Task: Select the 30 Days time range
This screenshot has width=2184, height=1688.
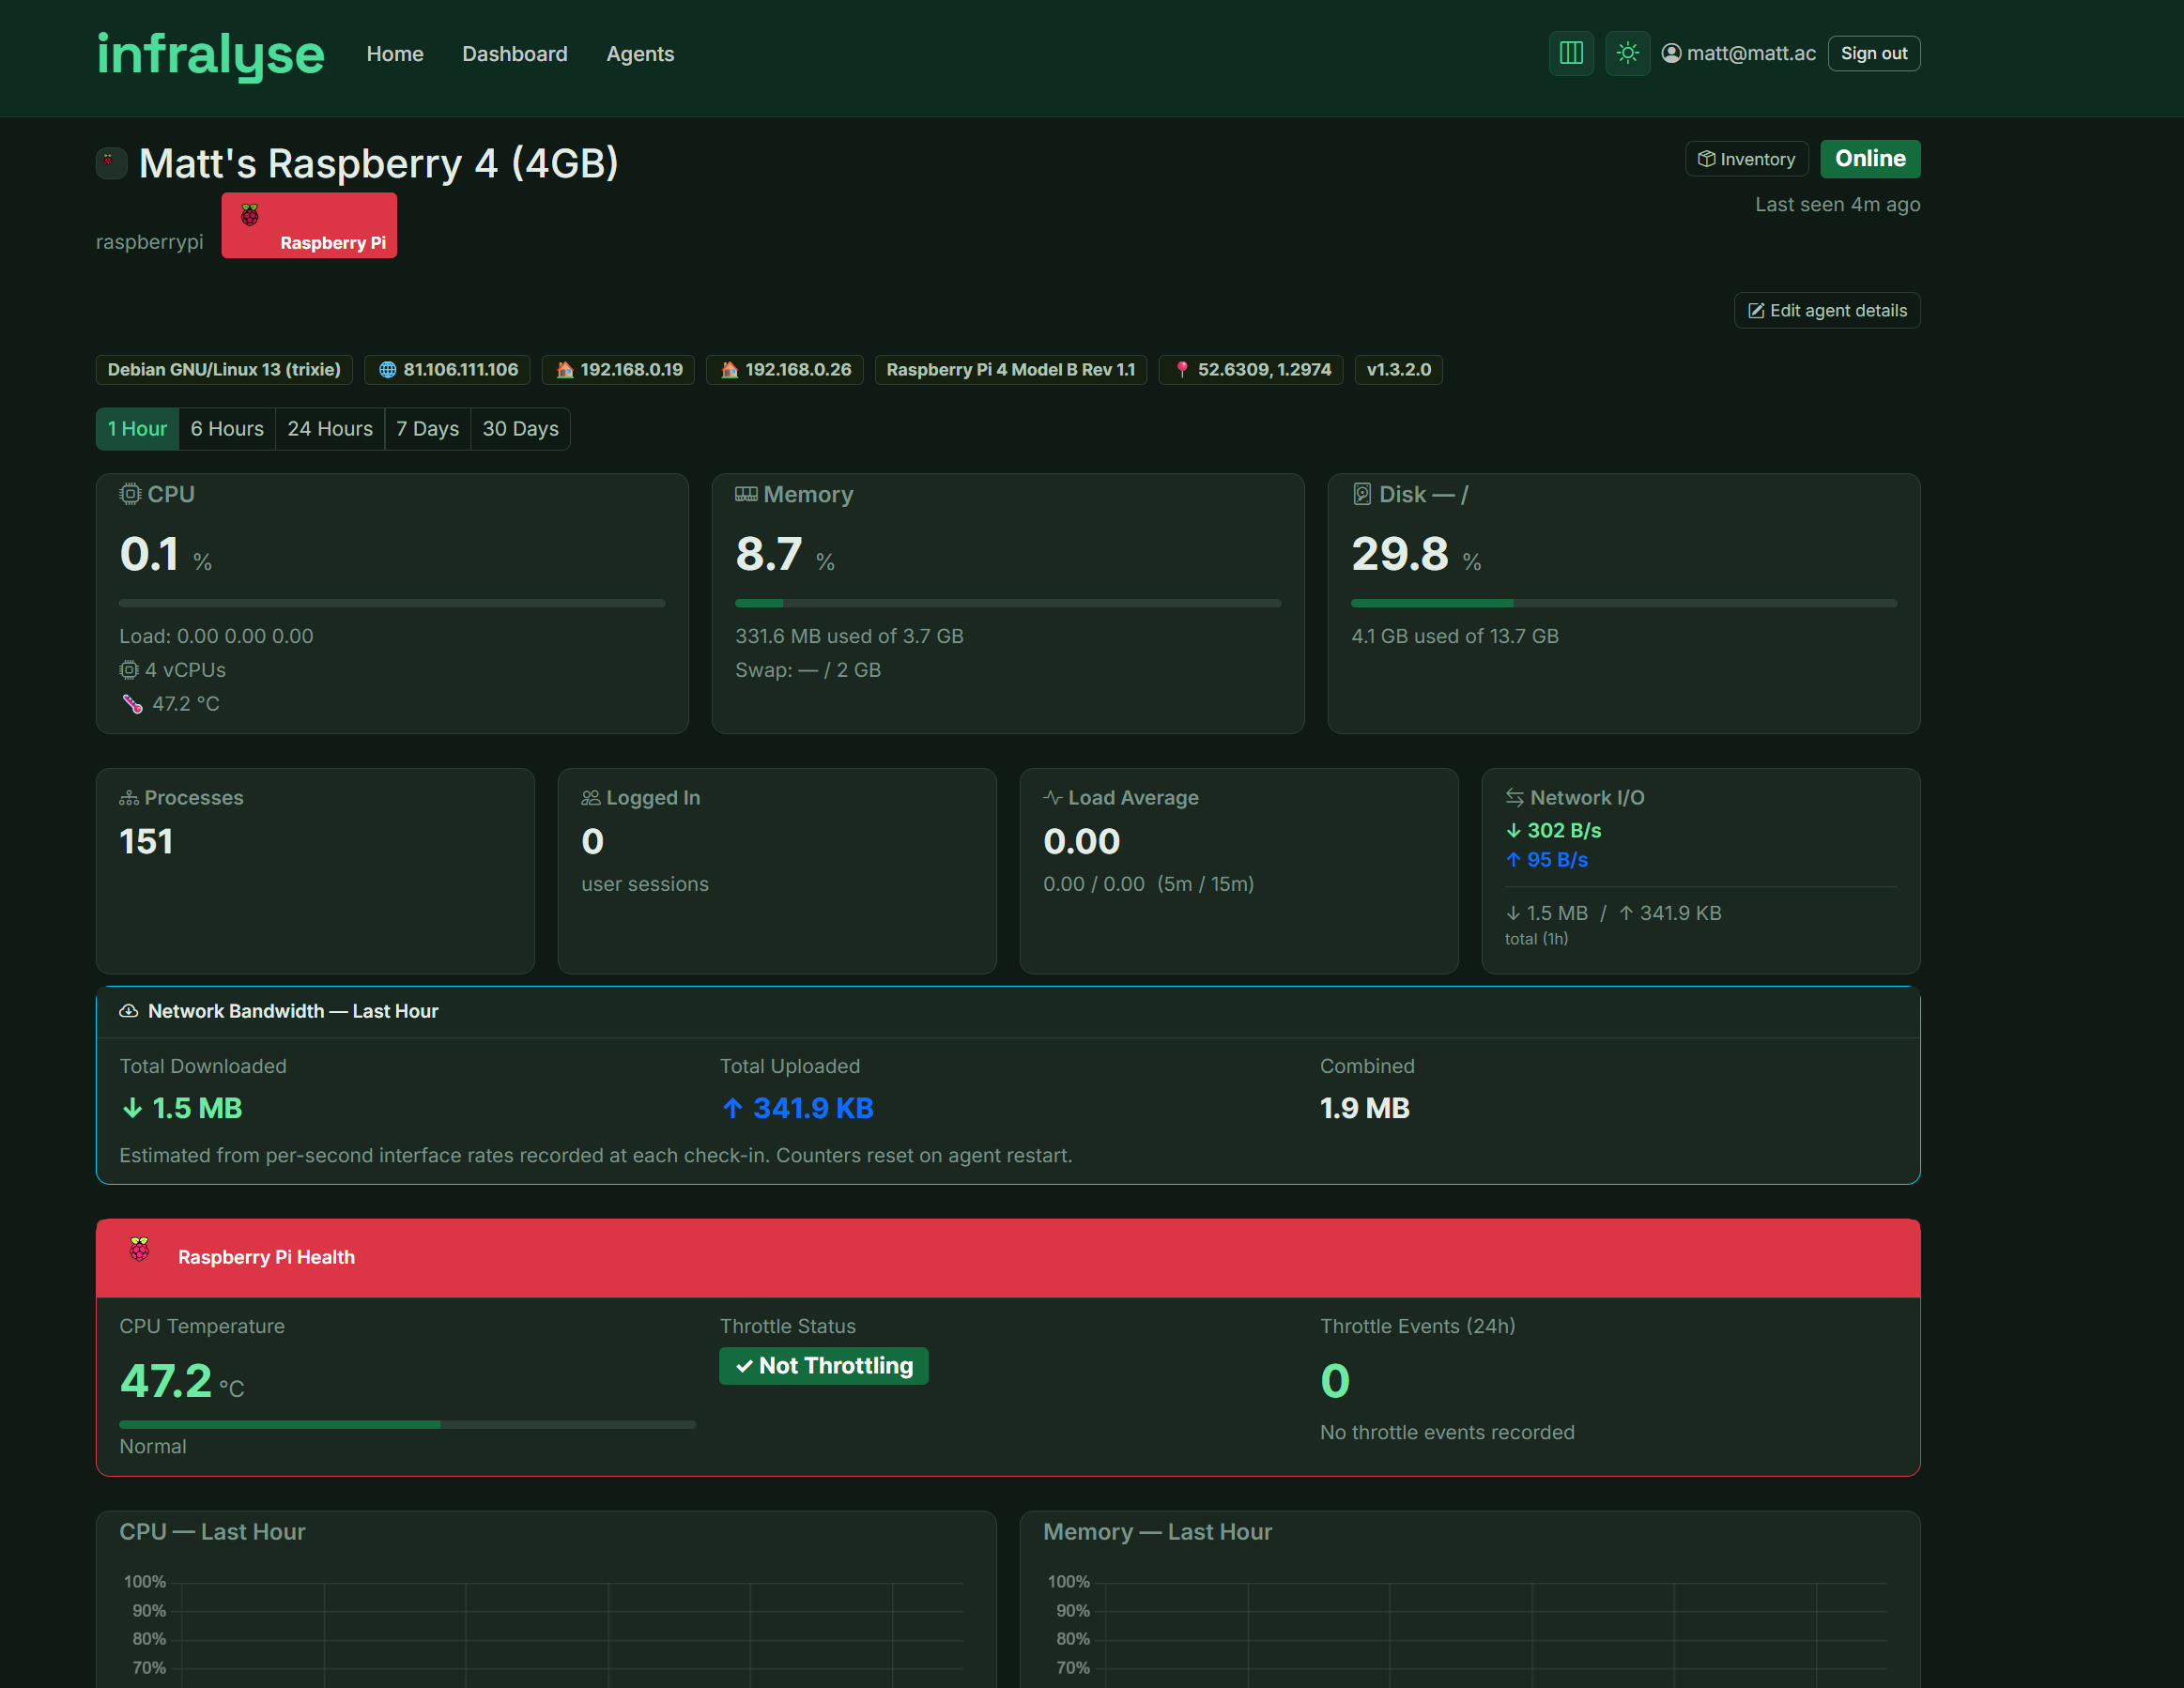Action: 520,429
